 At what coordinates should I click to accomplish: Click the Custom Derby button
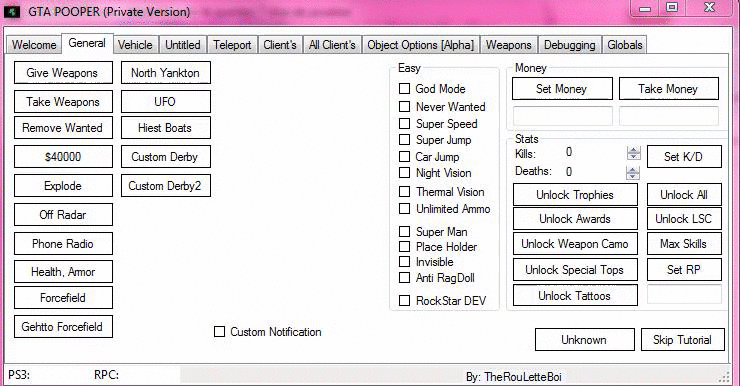tap(166, 157)
